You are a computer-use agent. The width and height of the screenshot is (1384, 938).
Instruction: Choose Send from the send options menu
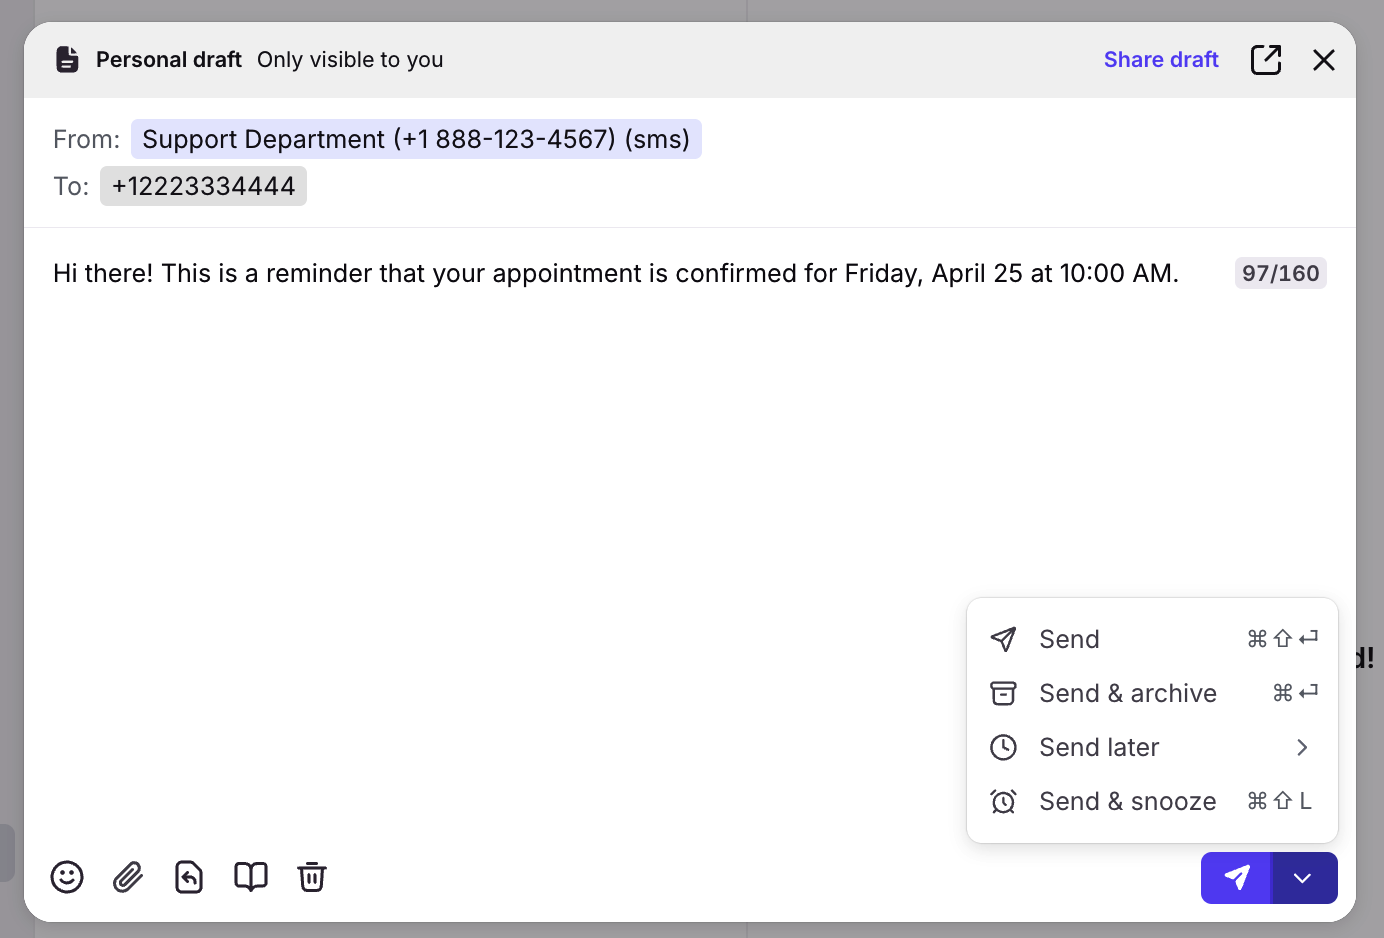pyautogui.click(x=1069, y=639)
